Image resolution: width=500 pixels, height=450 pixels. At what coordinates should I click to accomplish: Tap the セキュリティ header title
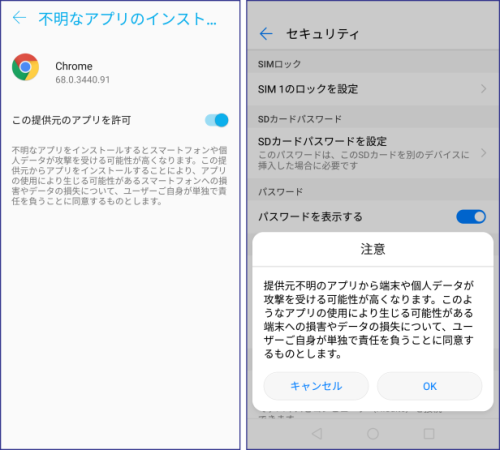click(322, 34)
